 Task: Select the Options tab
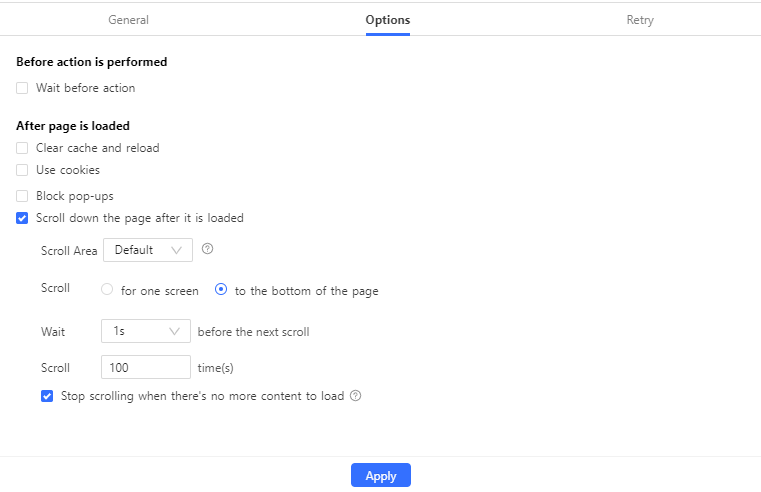(387, 20)
